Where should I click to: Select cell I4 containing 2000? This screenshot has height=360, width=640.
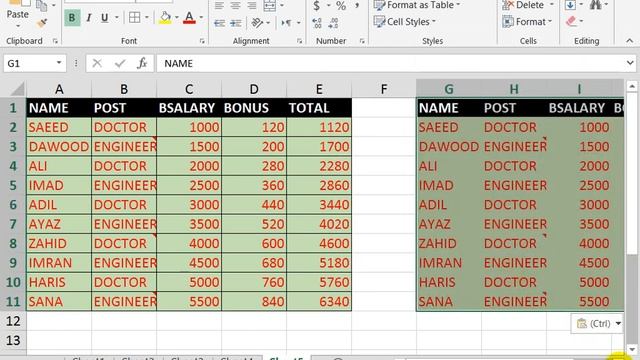point(579,166)
